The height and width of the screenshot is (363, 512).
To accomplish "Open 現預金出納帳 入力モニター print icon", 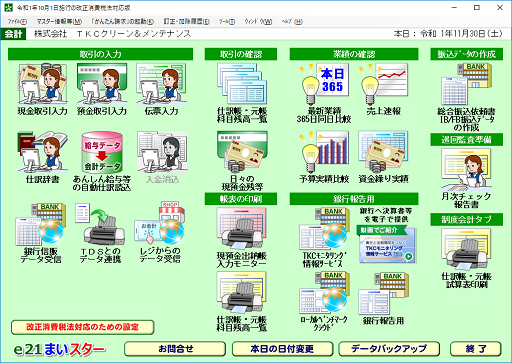I will [x=242, y=238].
